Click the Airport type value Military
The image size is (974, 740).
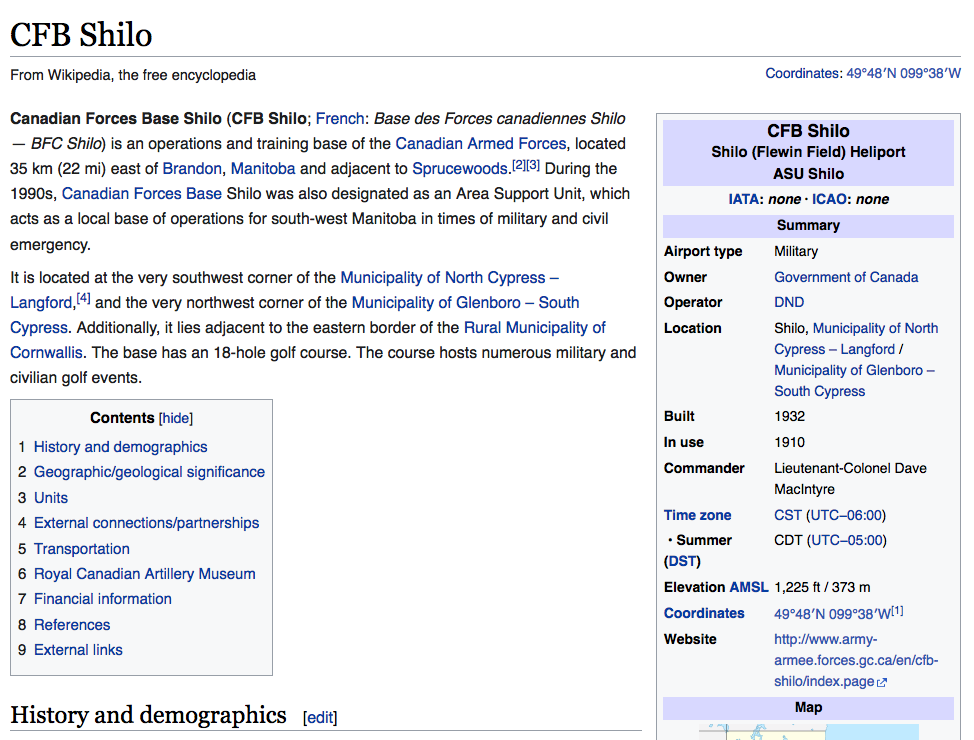[796, 252]
